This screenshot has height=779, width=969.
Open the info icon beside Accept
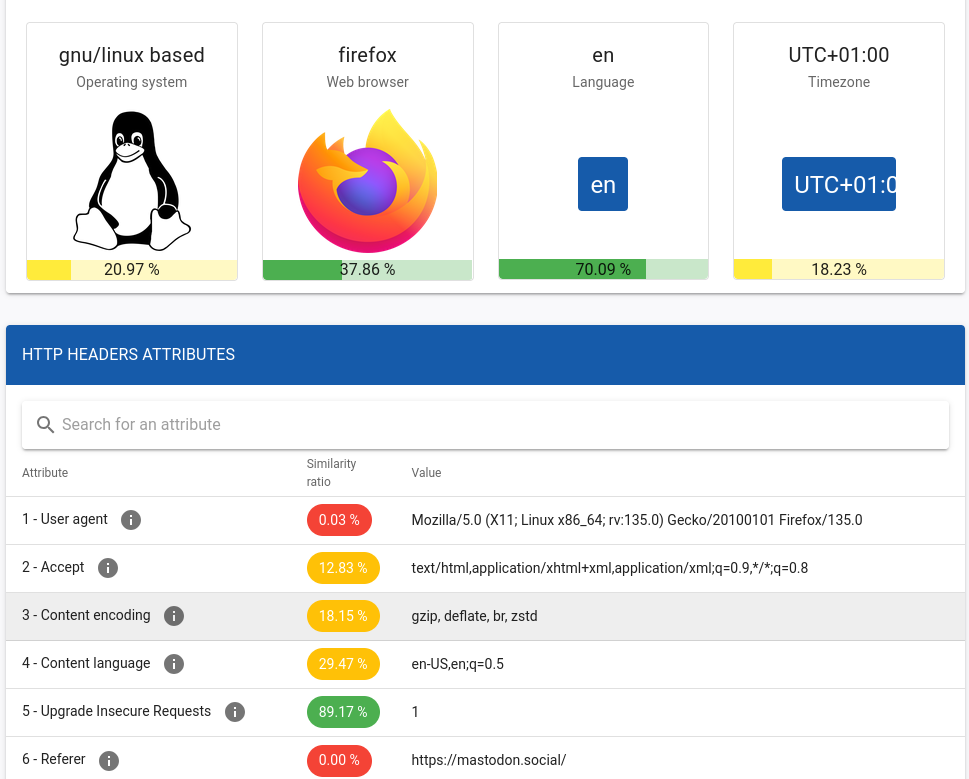(x=108, y=568)
